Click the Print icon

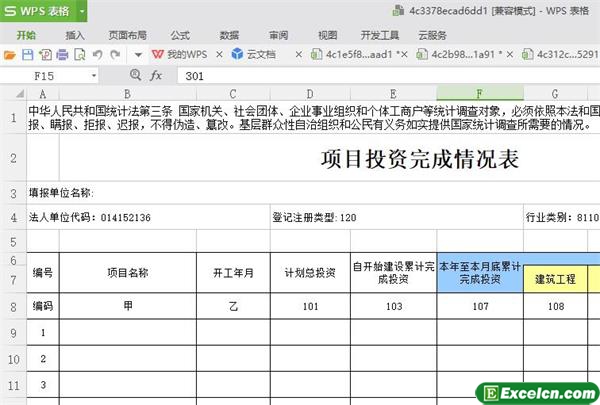tap(60, 53)
